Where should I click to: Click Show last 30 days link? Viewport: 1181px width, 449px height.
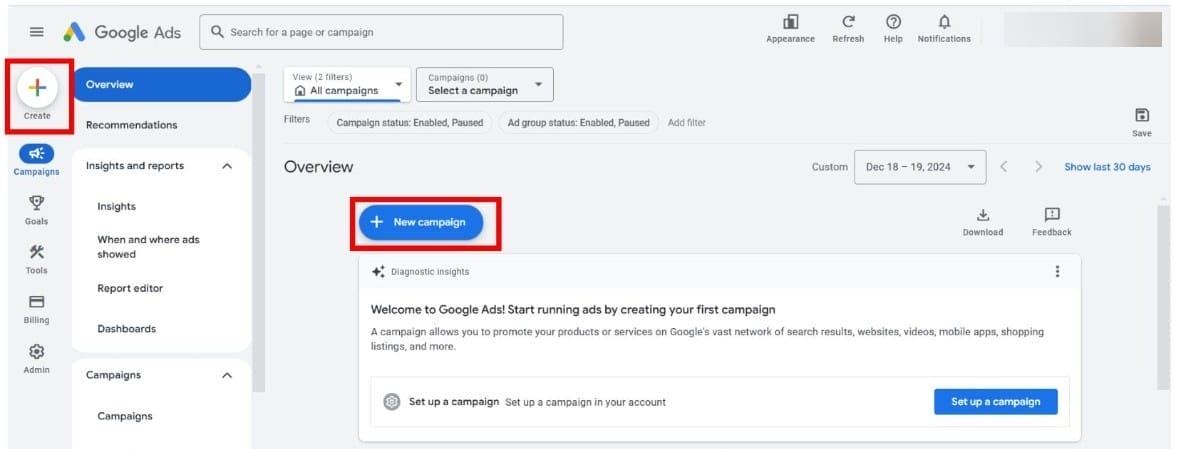1107,167
